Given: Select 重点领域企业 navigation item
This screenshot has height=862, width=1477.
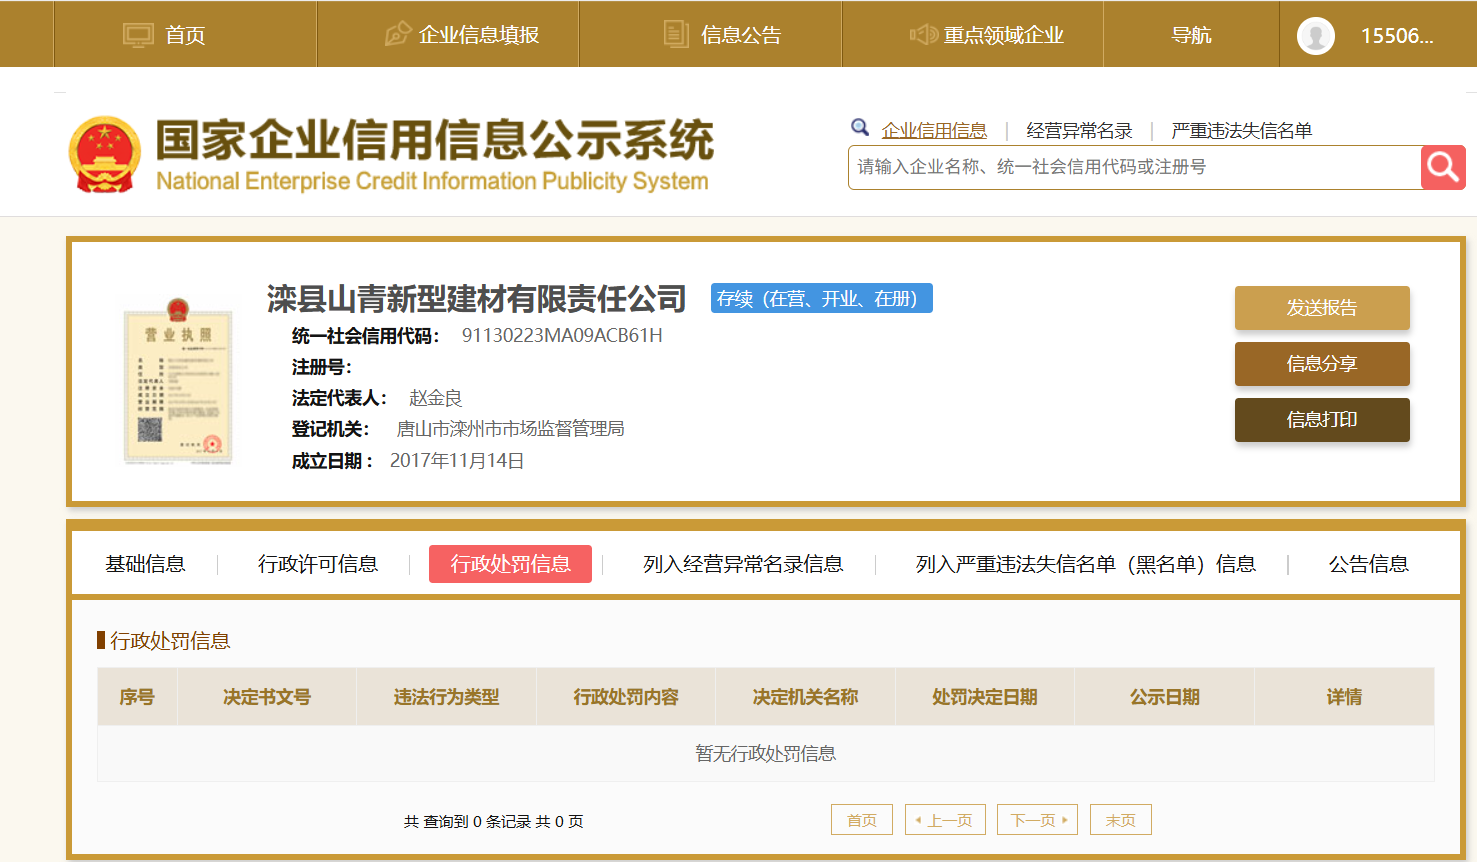Looking at the screenshot, I should (x=986, y=35).
